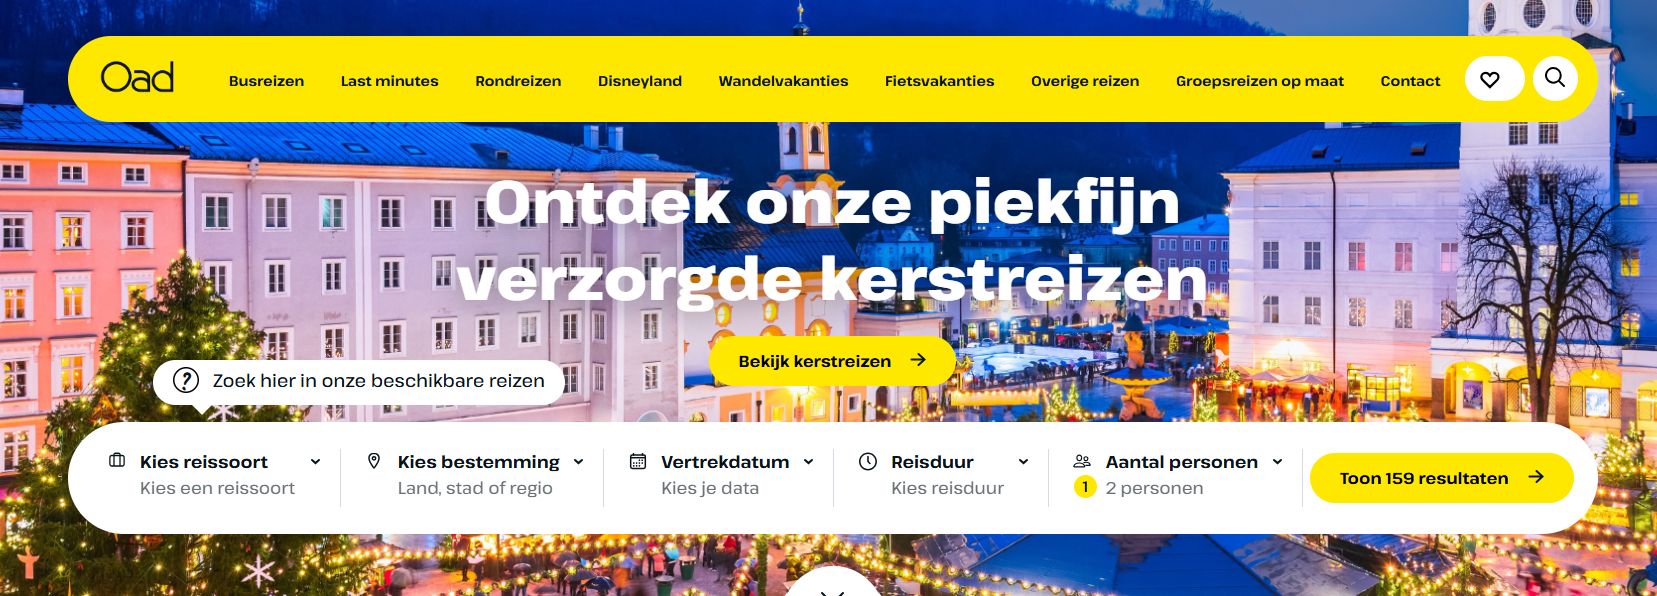Select the Groepsreizen op maat link
Image resolution: width=1657 pixels, height=596 pixels.
pos(1260,81)
